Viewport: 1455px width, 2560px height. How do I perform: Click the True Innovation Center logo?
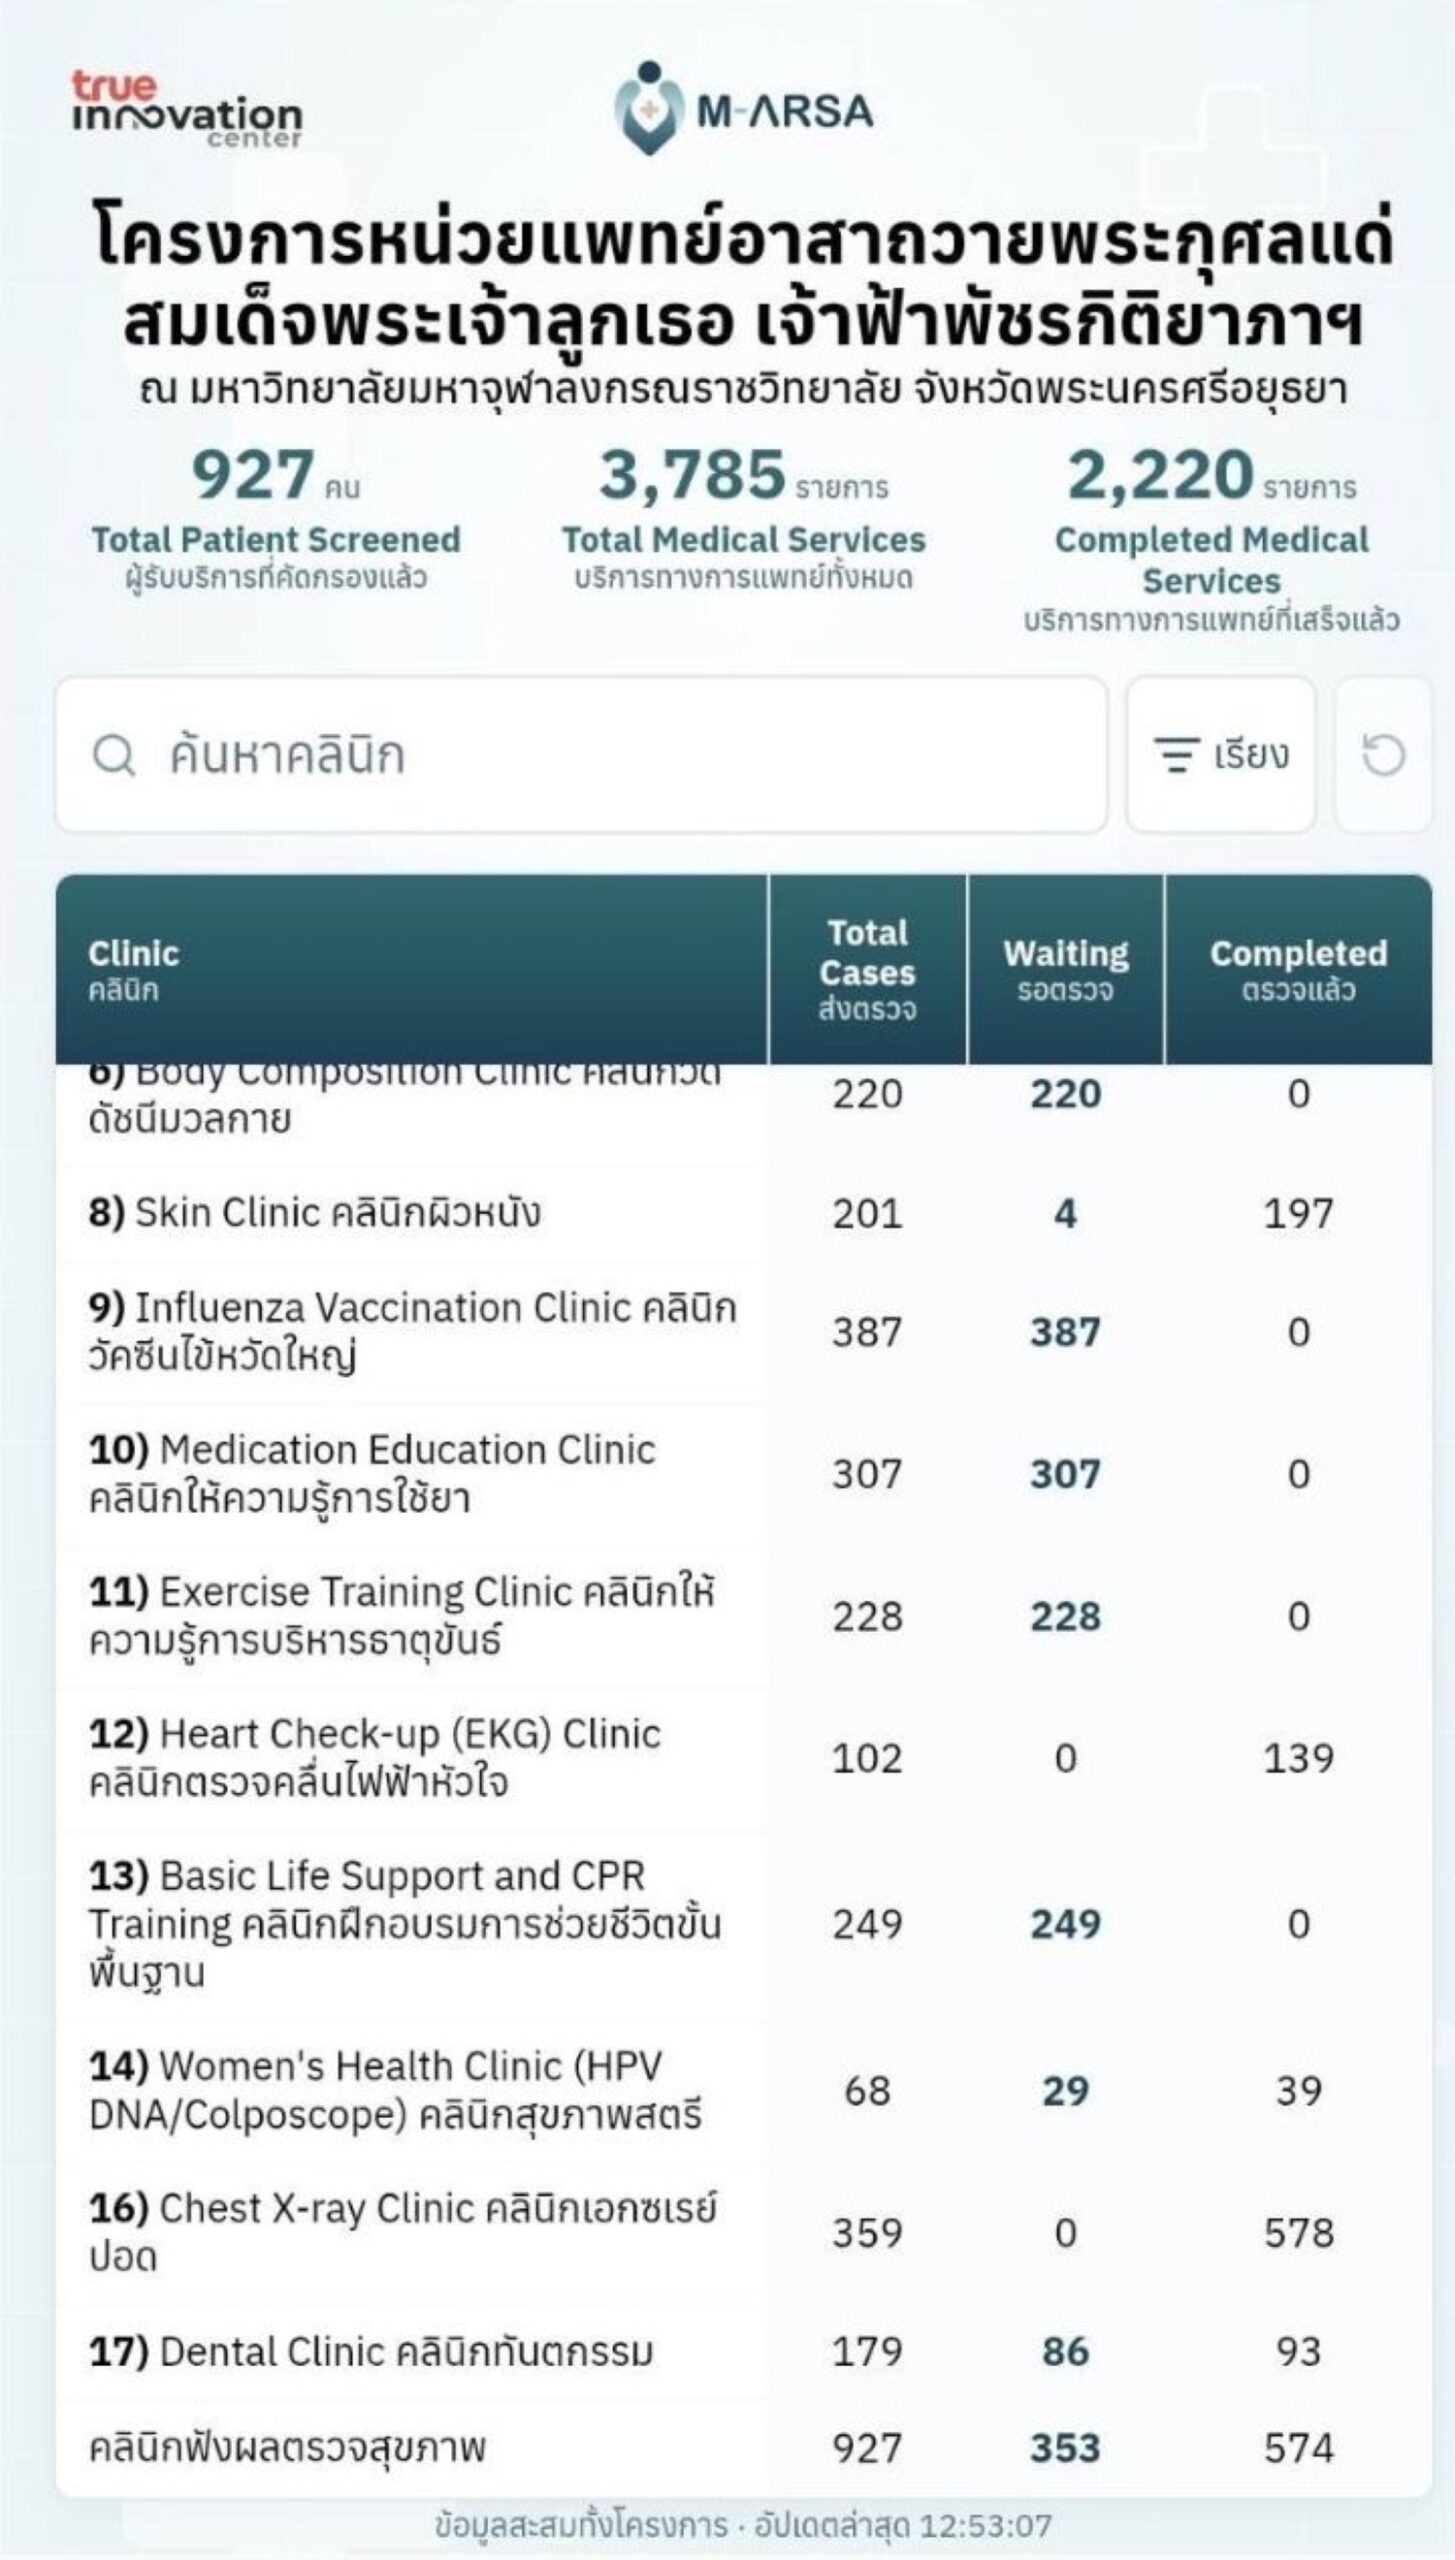click(x=186, y=110)
